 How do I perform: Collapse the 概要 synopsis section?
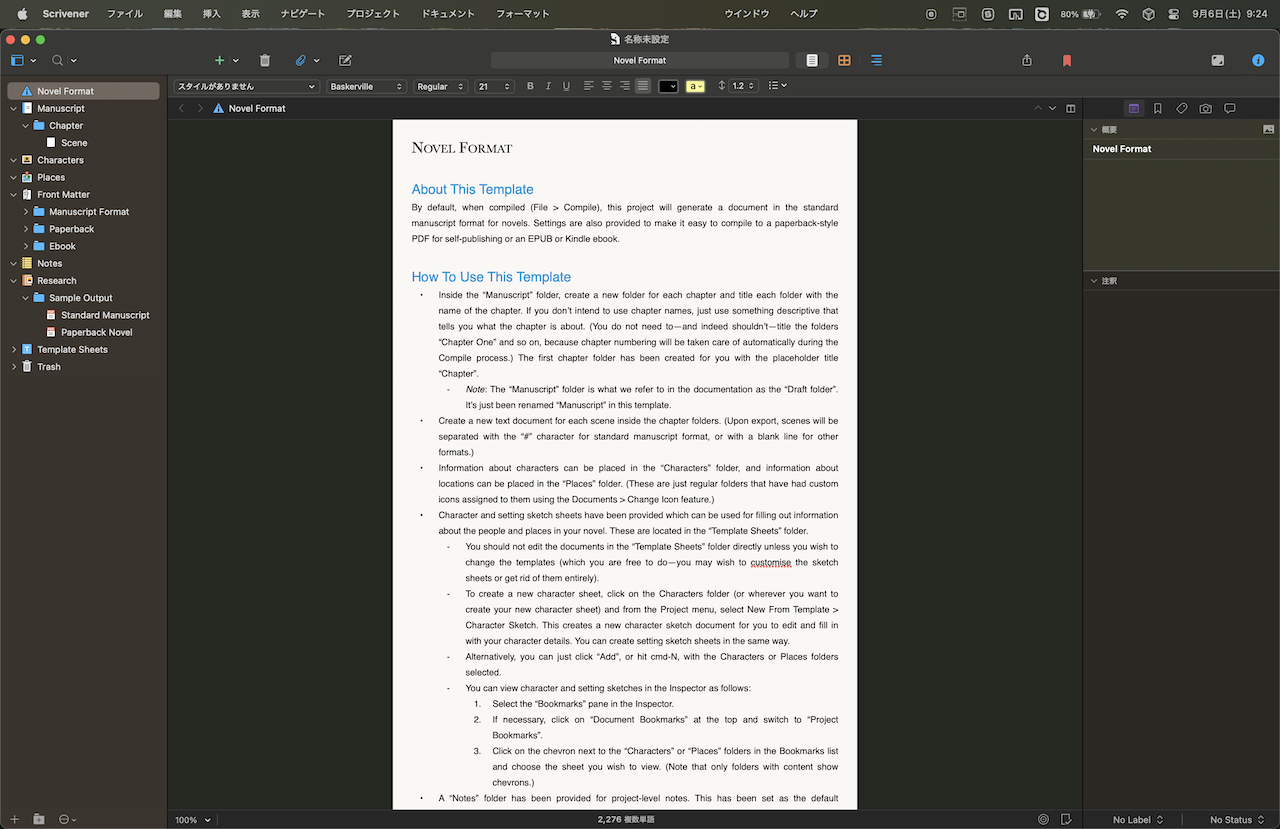point(1094,130)
